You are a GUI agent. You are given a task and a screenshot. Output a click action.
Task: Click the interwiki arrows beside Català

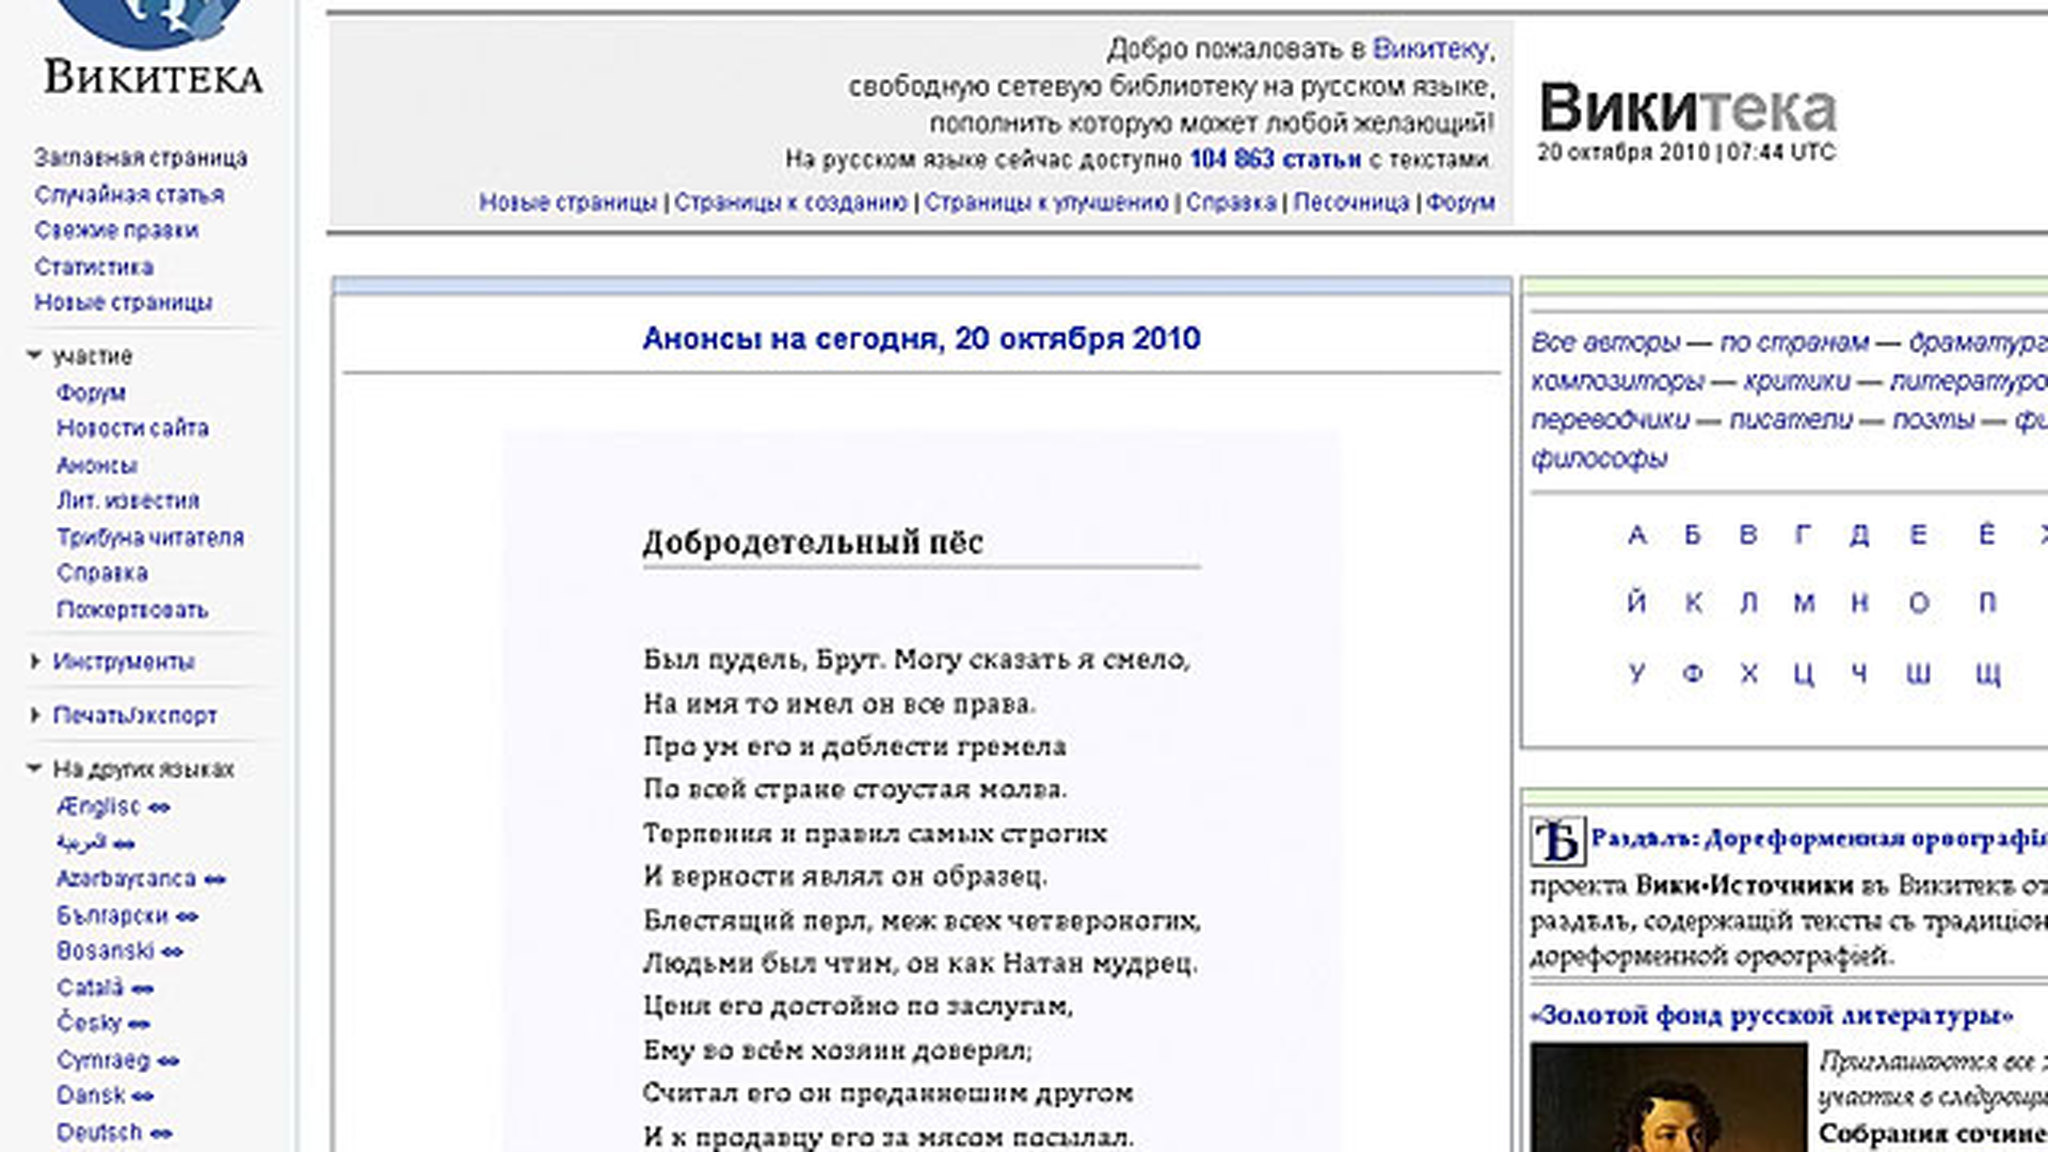(x=140, y=988)
